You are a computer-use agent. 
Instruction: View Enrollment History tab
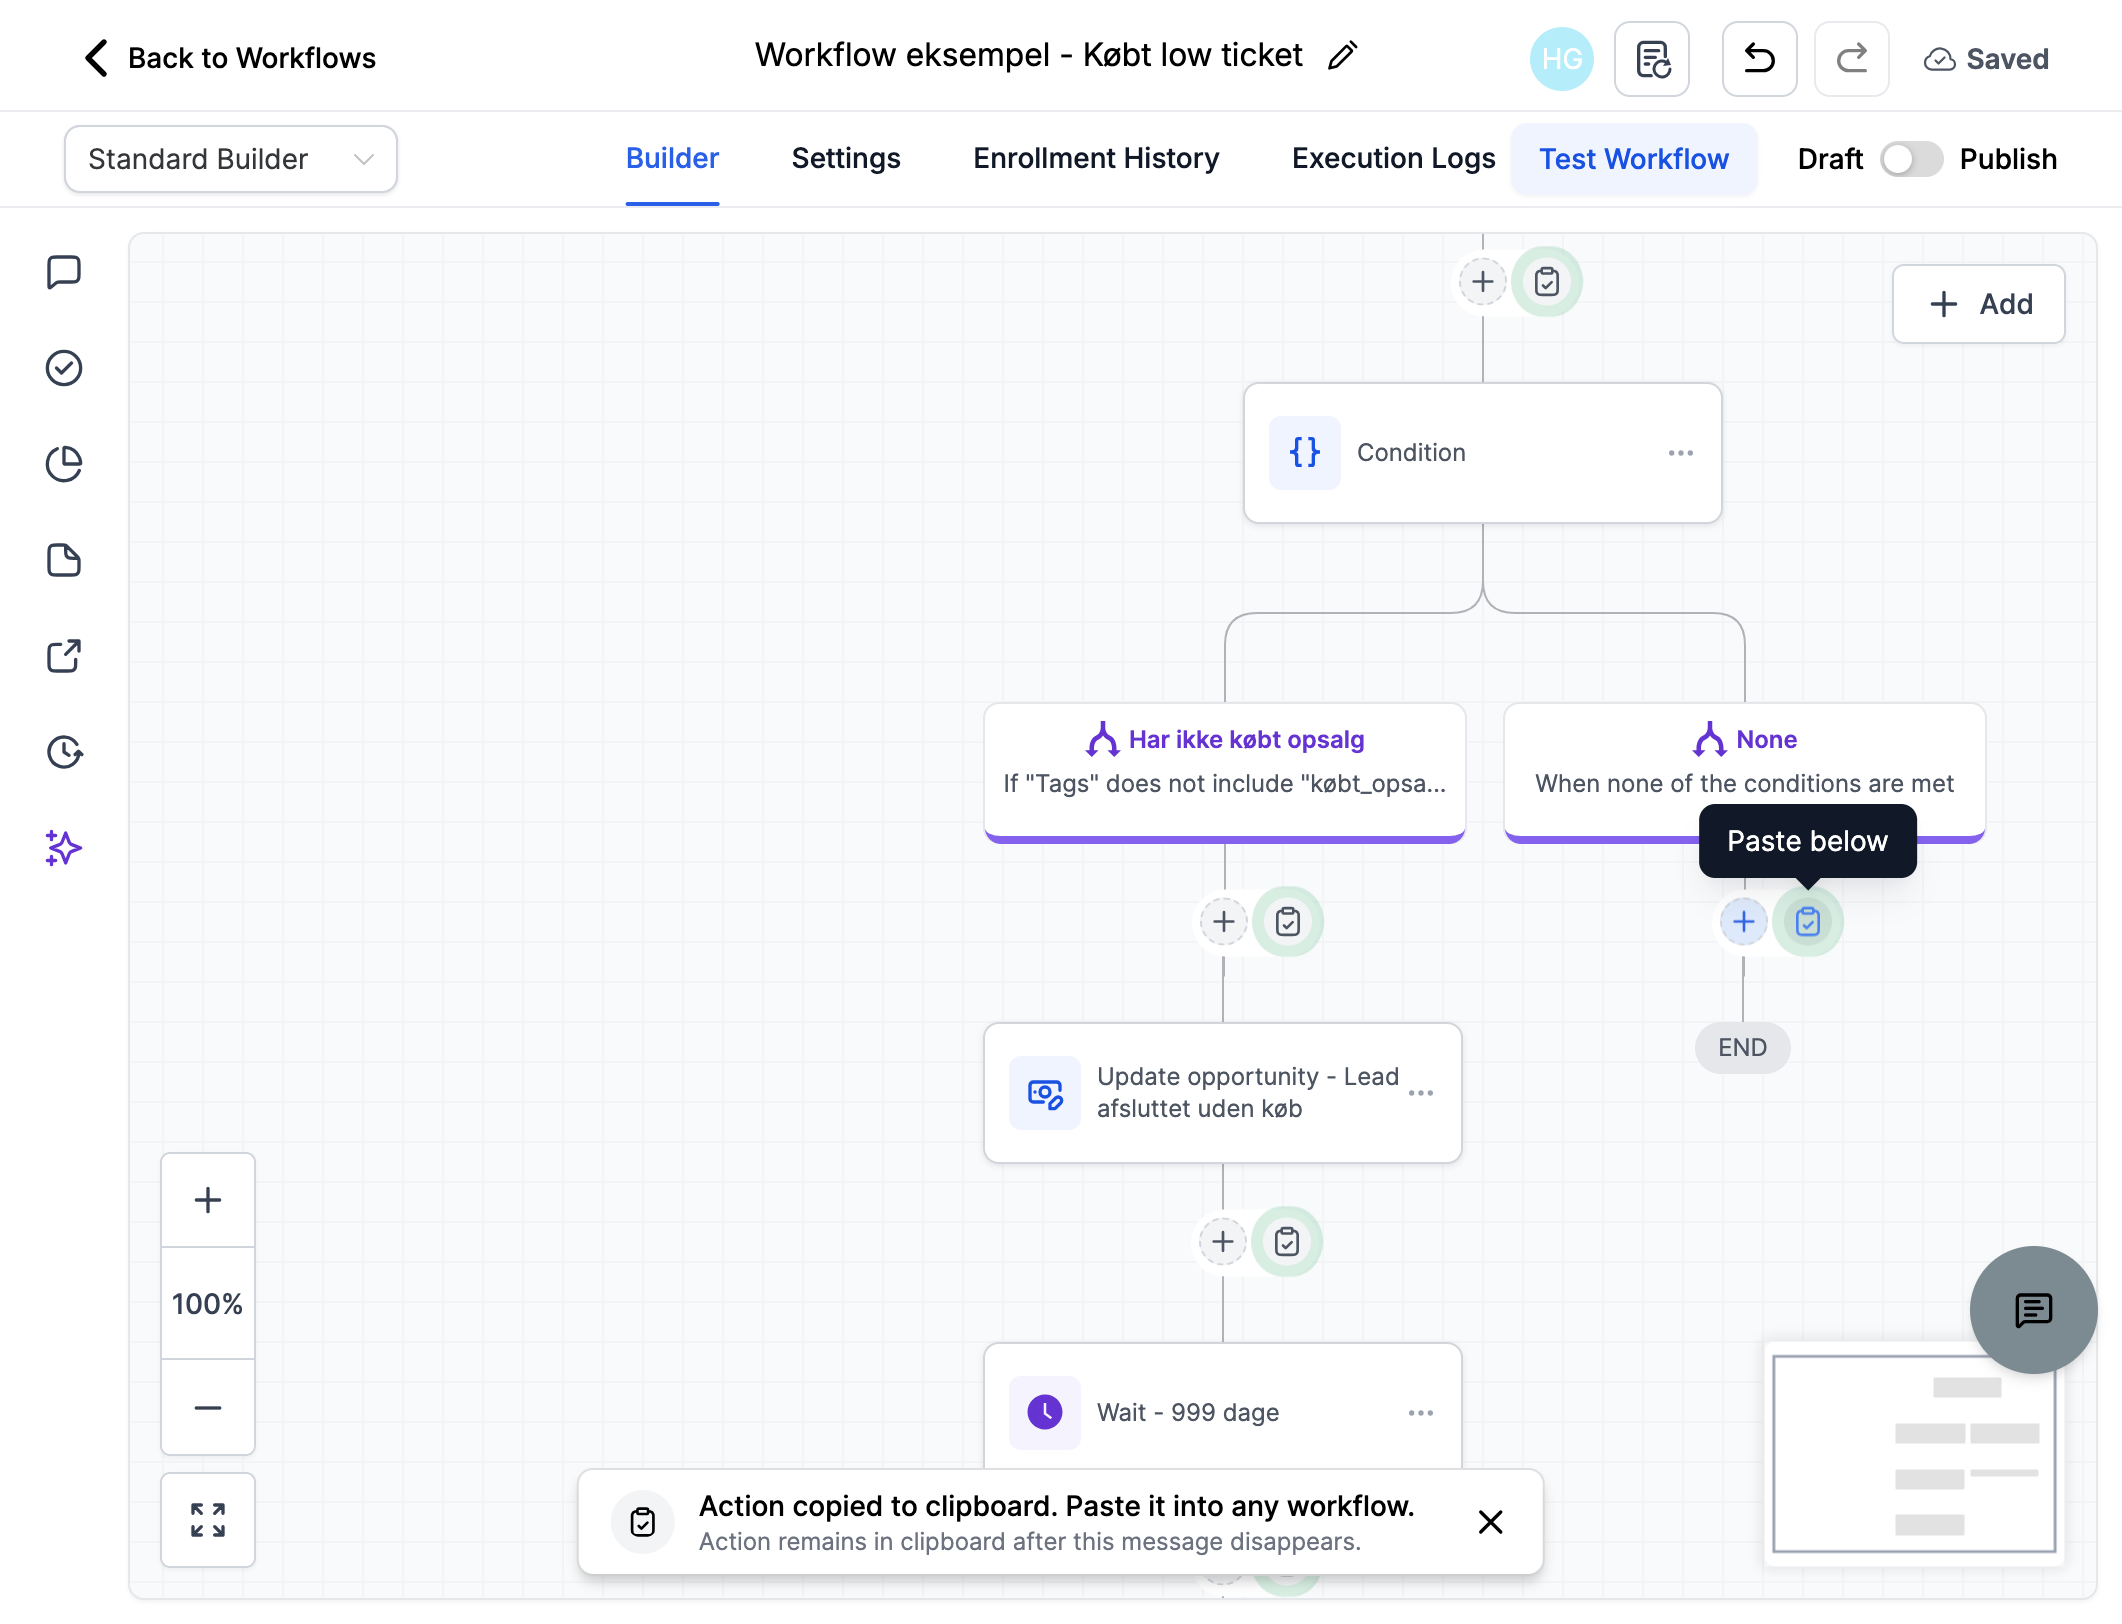pos(1096,158)
